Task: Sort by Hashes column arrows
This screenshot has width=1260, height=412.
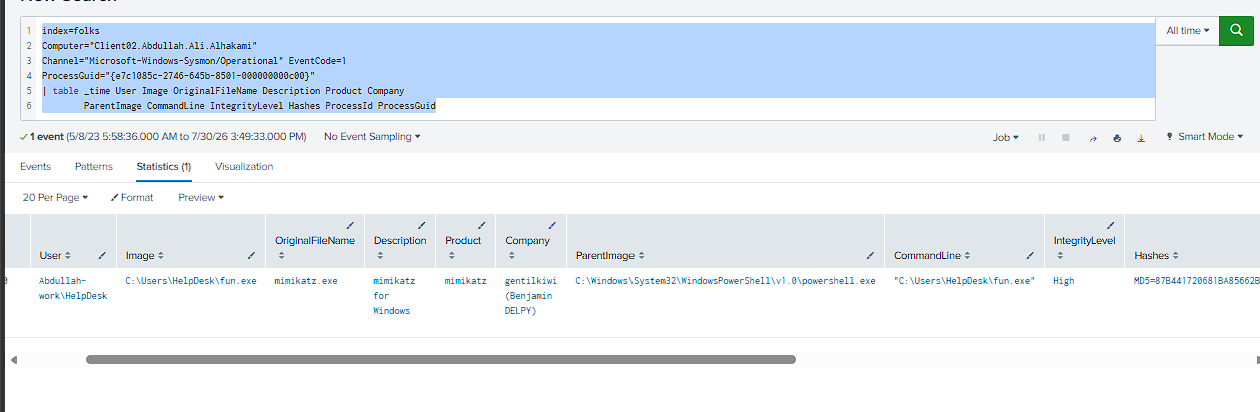Action: [1176, 256]
